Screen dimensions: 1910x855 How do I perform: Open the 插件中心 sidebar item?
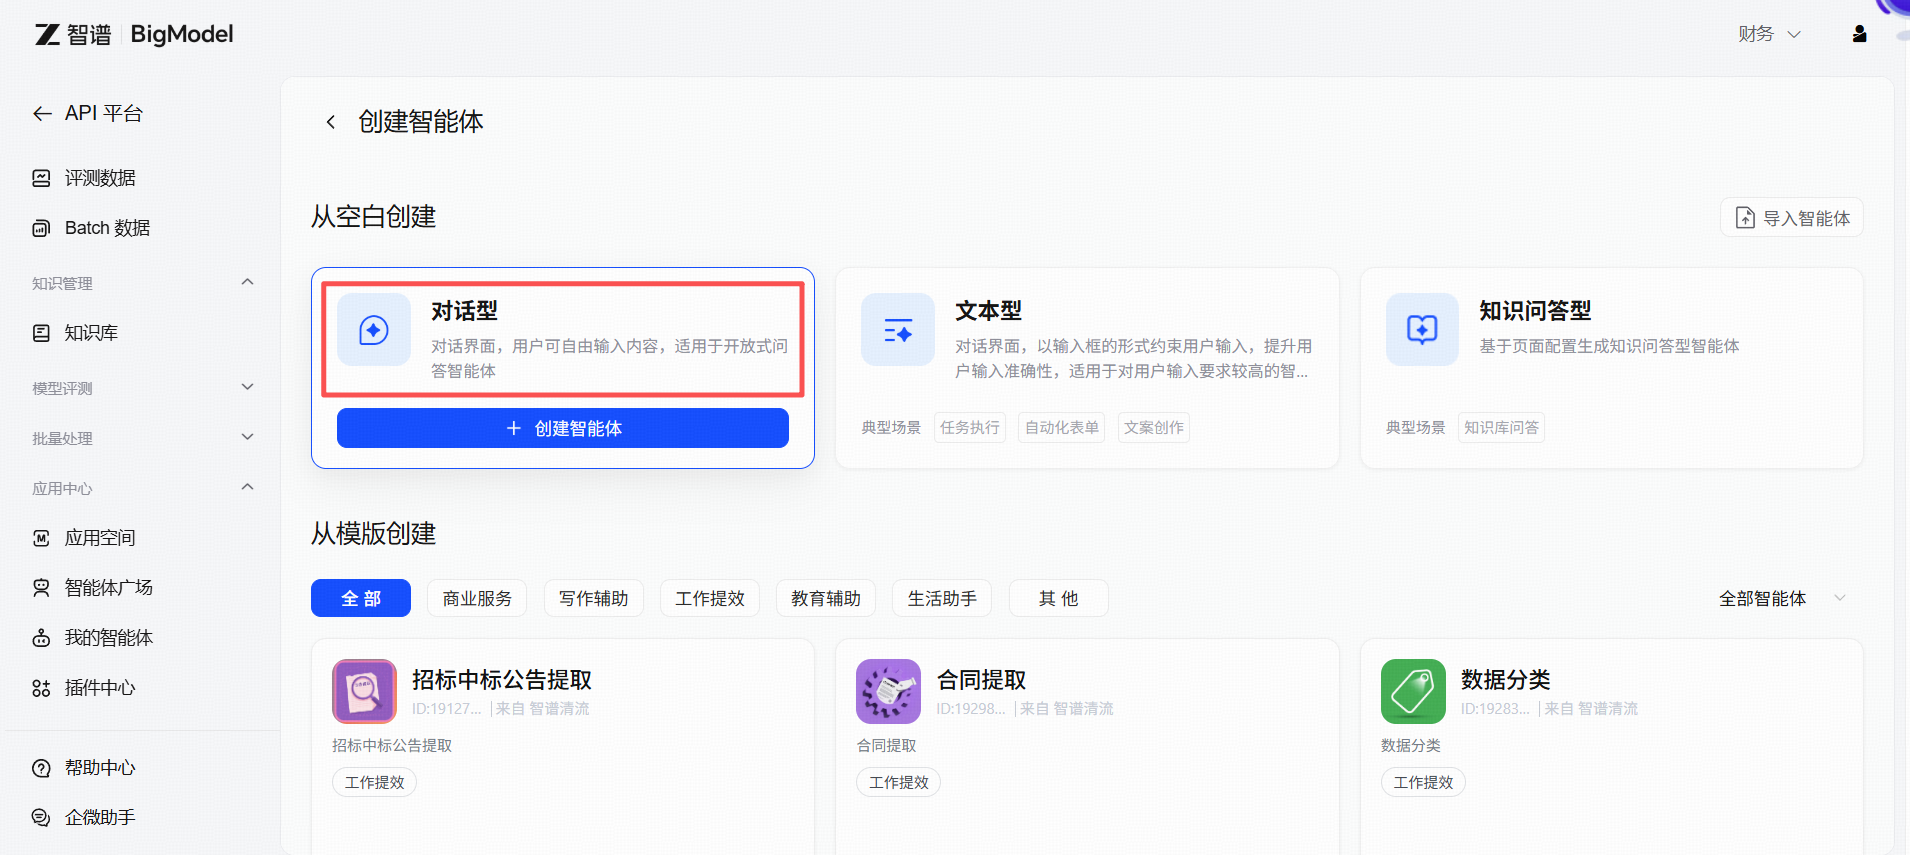click(x=99, y=688)
